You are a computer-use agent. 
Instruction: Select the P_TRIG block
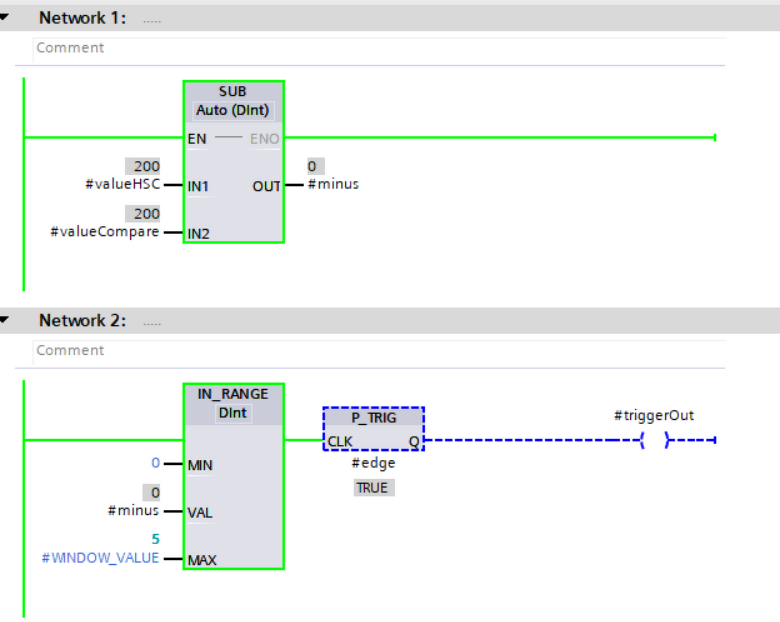pyautogui.click(x=374, y=429)
